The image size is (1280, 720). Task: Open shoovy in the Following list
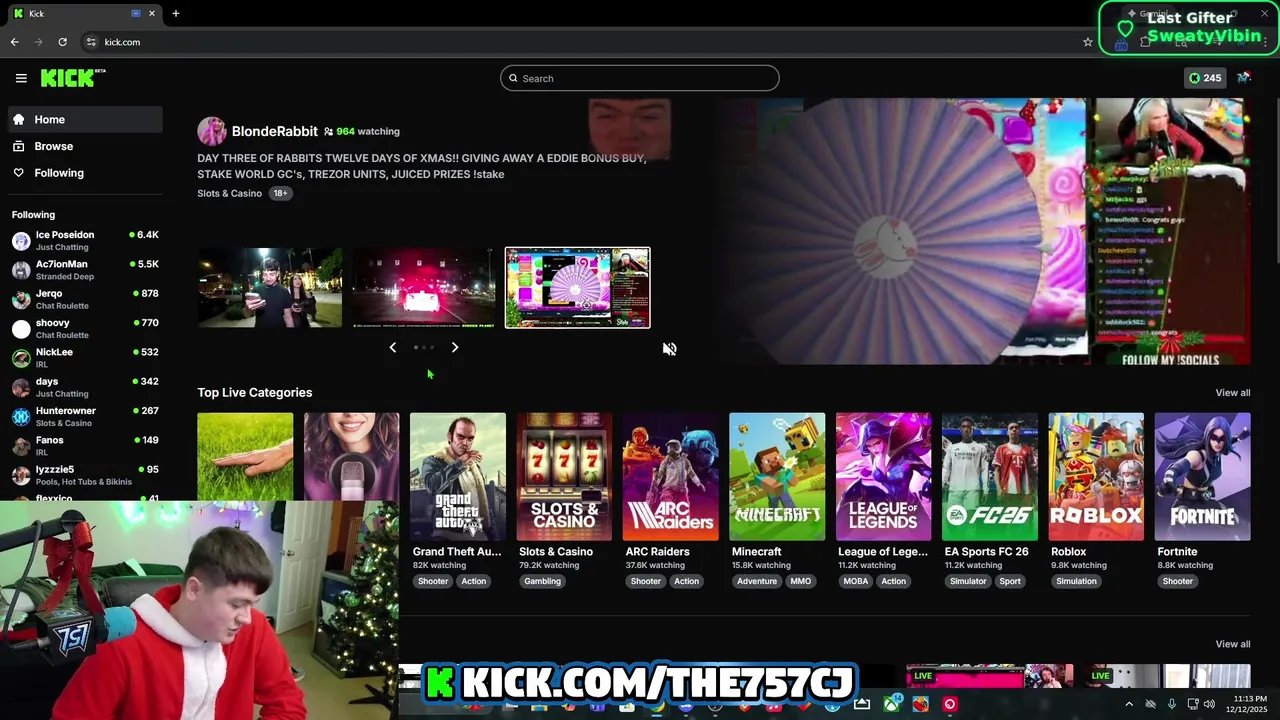(85, 328)
